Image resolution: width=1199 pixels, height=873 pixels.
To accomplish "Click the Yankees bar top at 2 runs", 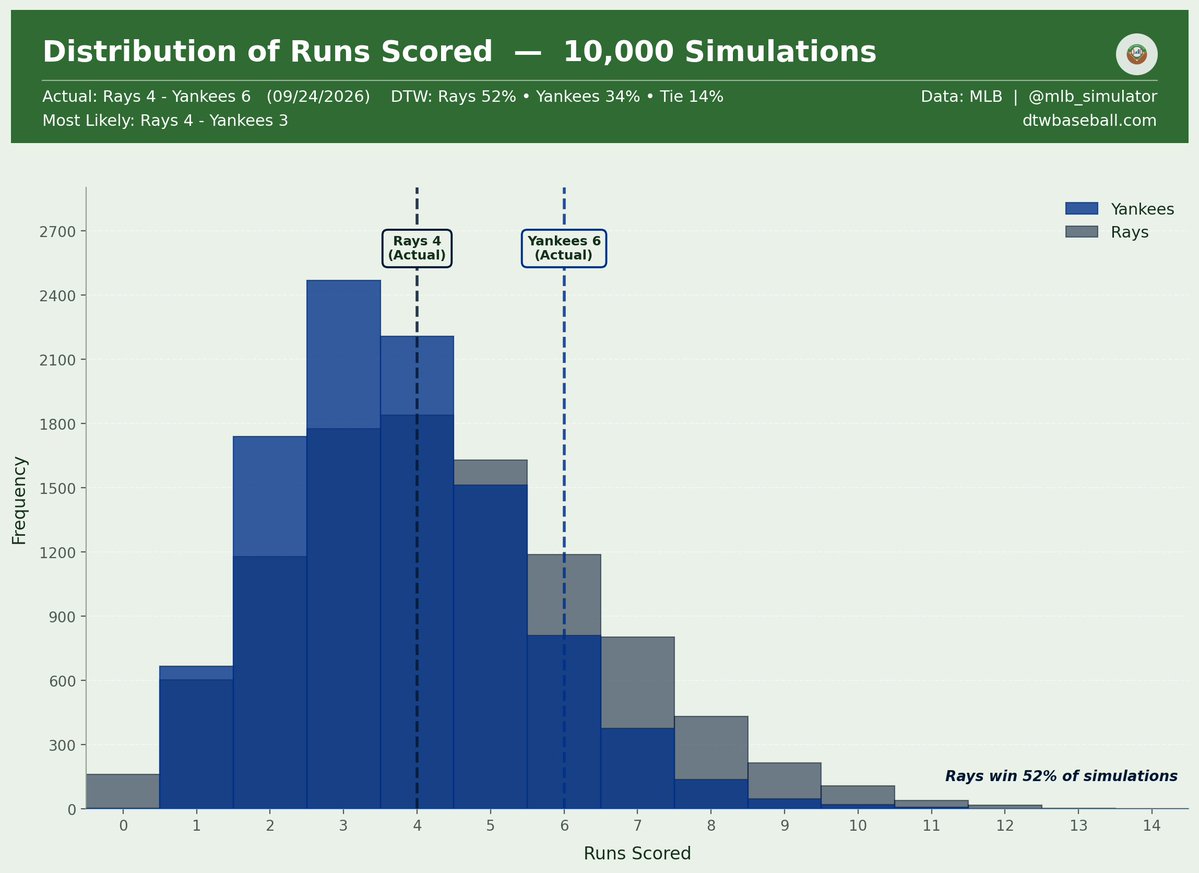I will click(270, 496).
